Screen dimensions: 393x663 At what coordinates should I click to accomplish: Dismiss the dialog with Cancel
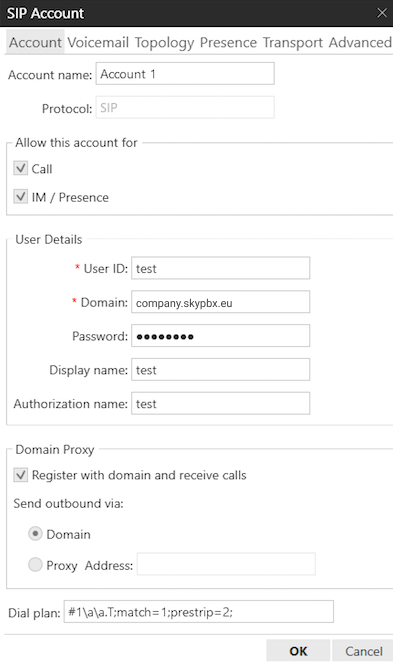[x=363, y=651]
